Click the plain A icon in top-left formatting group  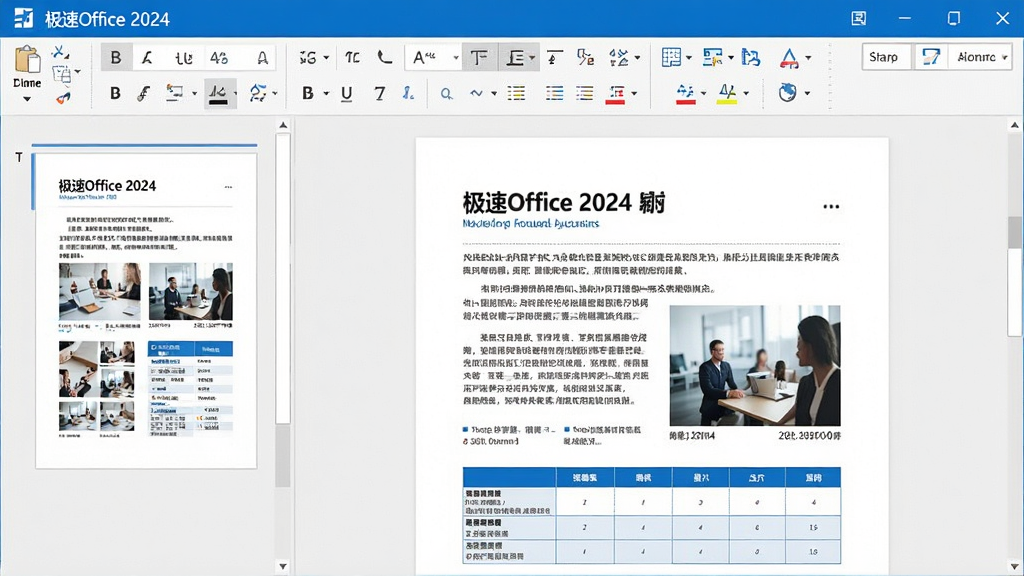point(262,58)
